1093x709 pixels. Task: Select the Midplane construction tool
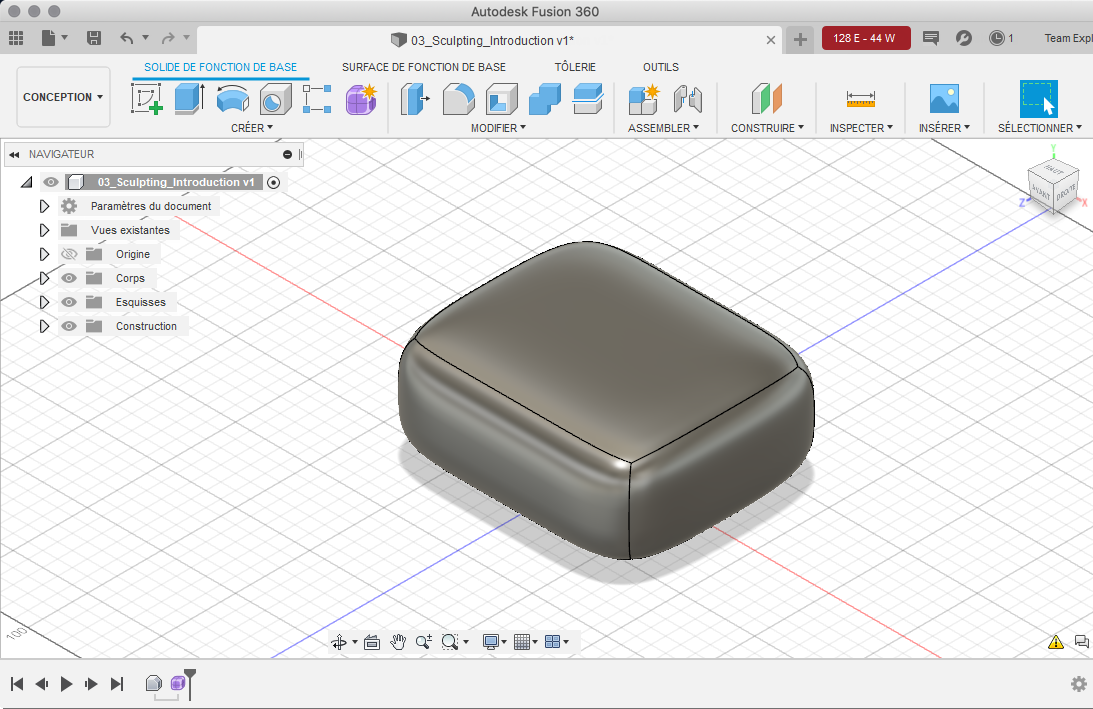point(767,98)
